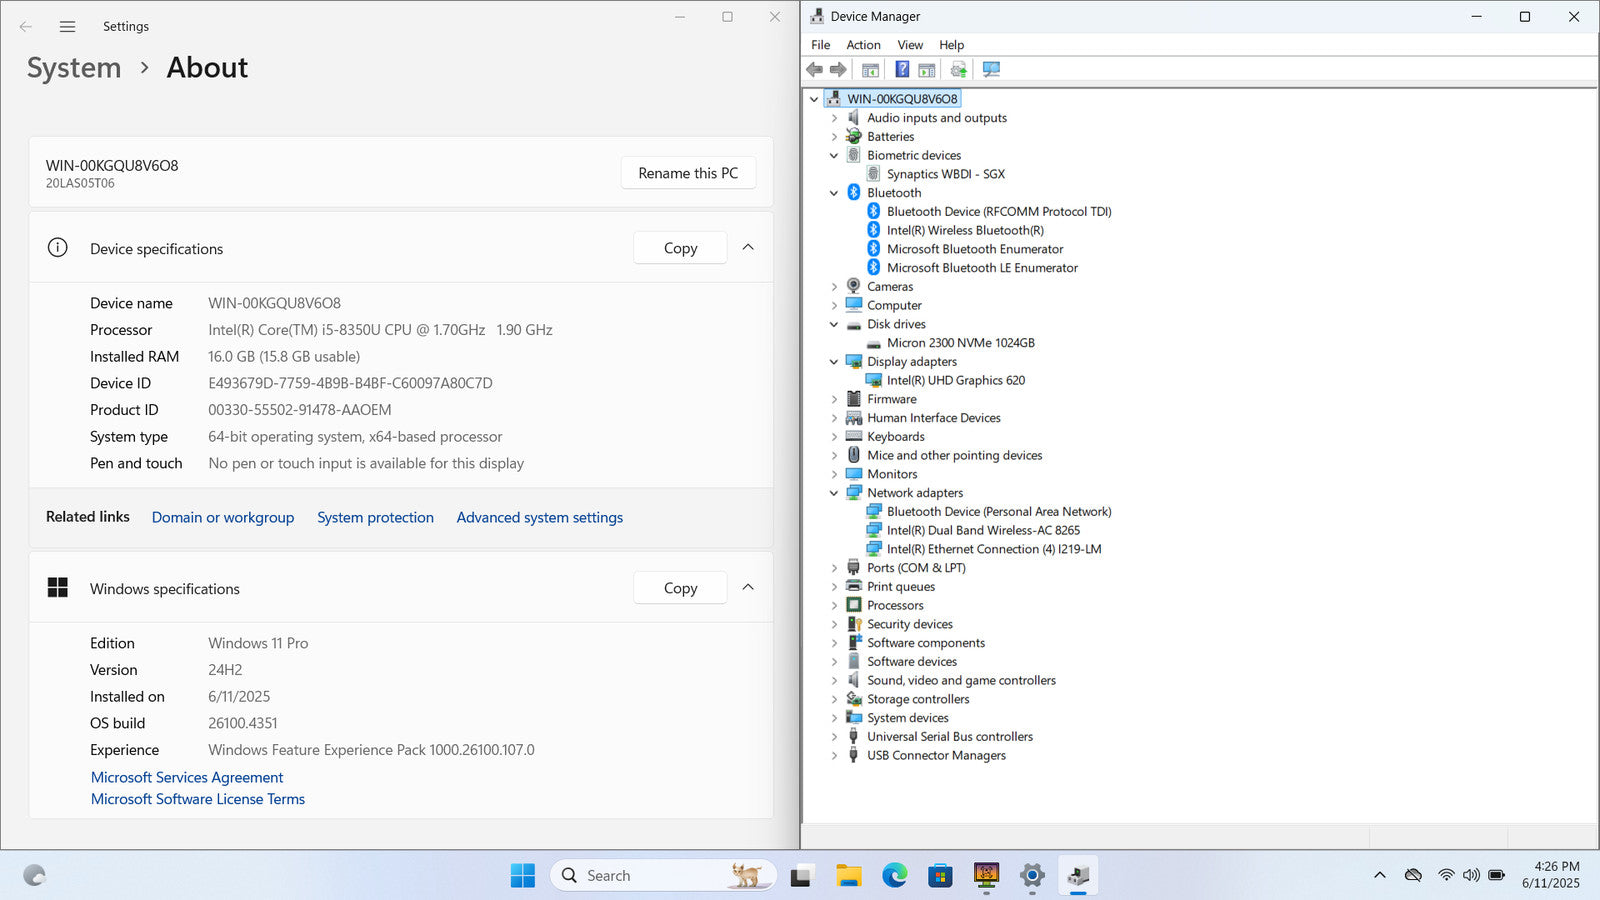
Task: Click the taskbar Search box
Action: (x=663, y=876)
